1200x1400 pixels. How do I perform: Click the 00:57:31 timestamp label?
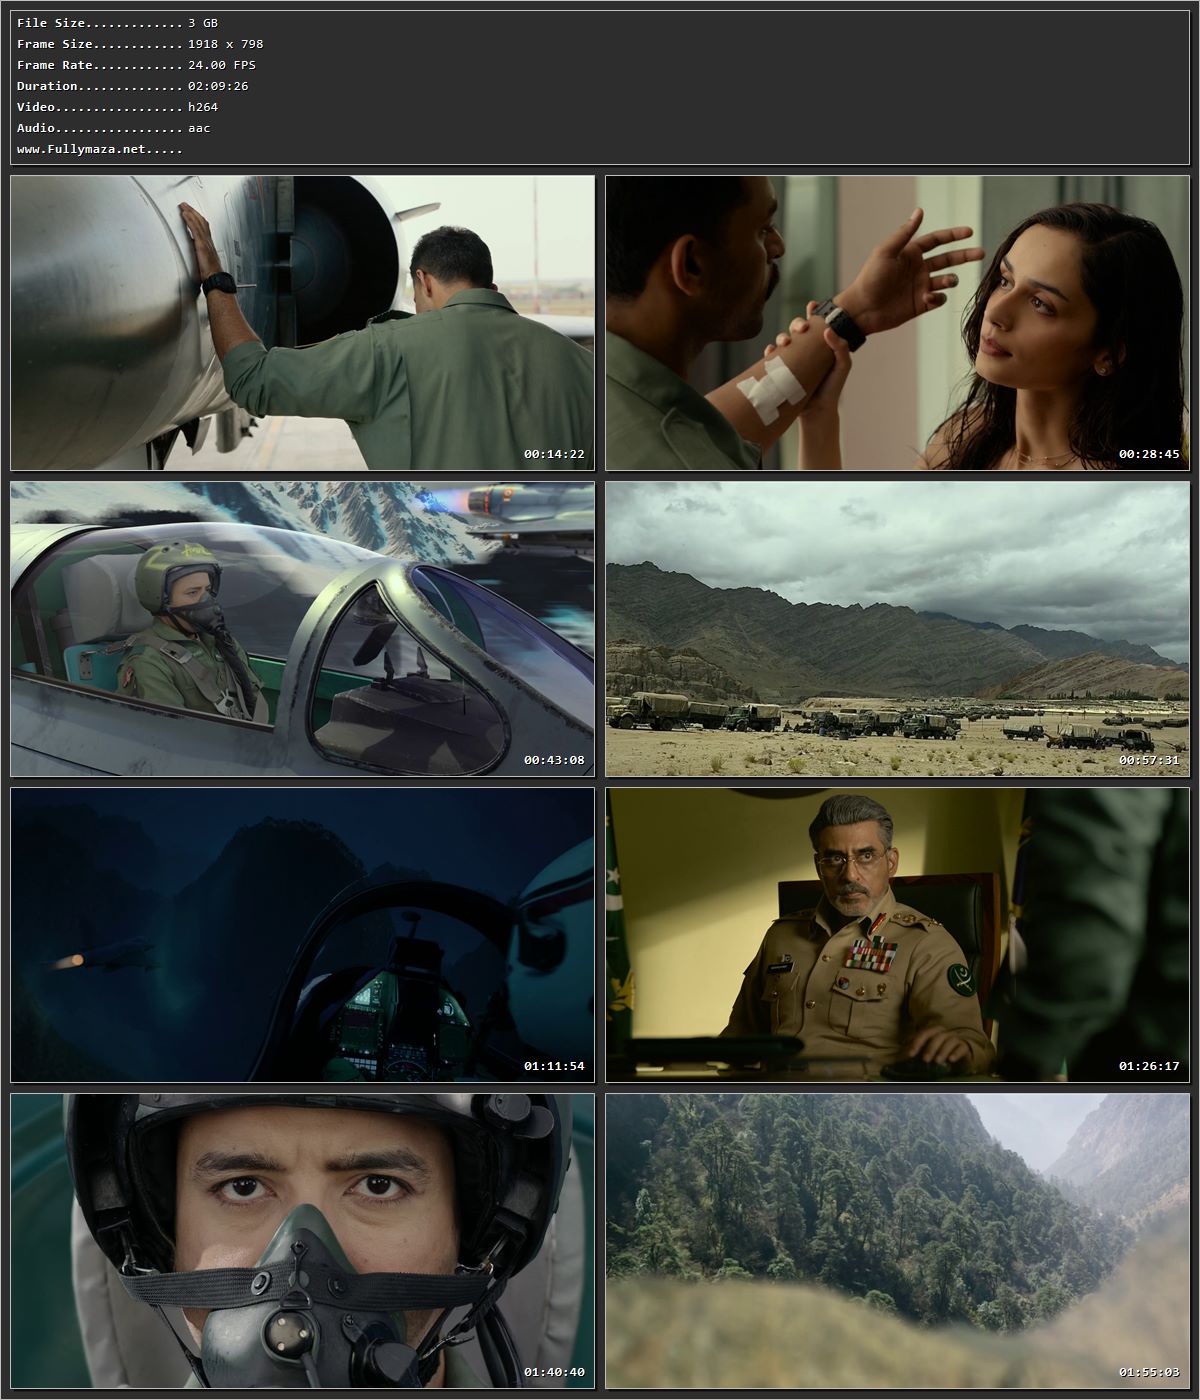click(1149, 760)
